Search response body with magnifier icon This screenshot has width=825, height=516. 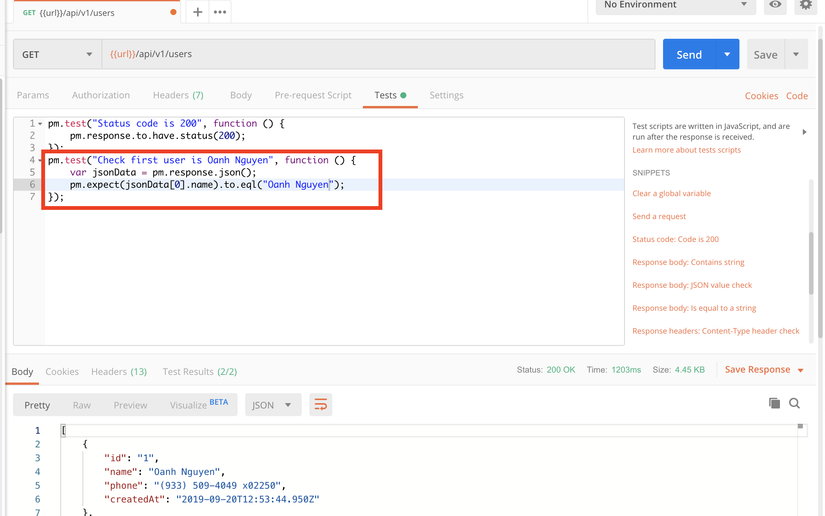pos(794,403)
